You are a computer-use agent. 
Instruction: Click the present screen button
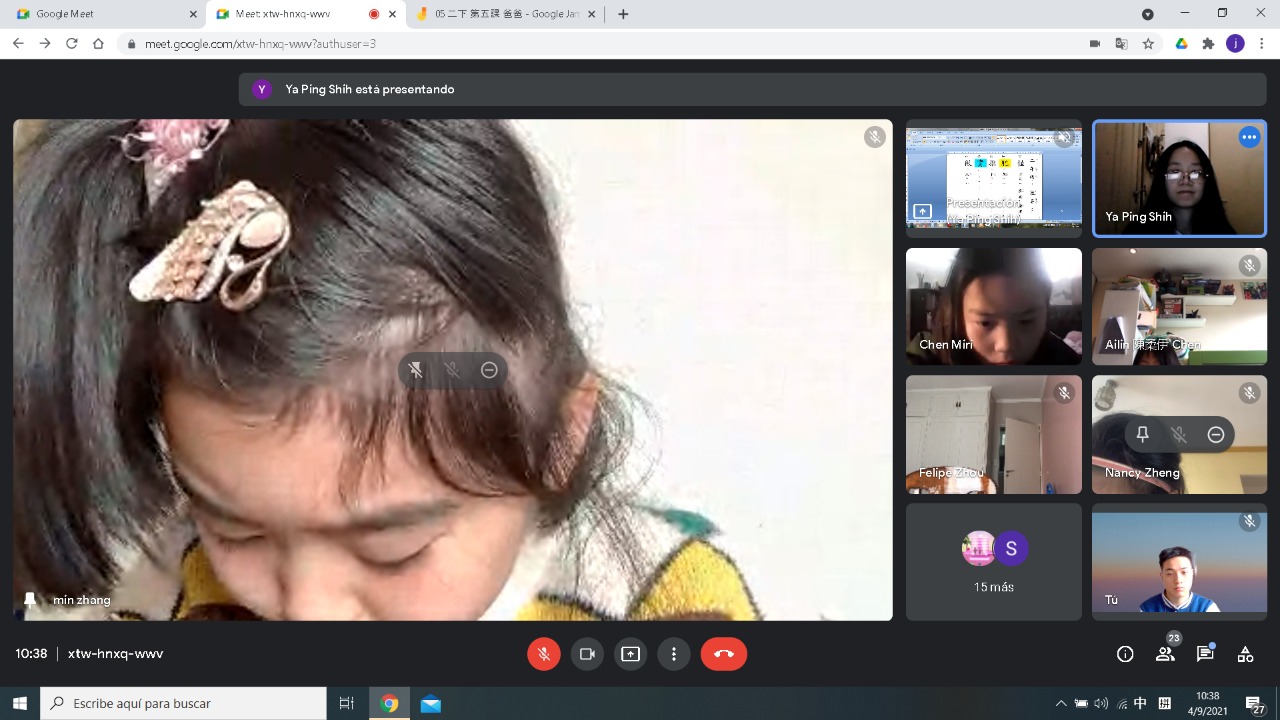(x=630, y=654)
